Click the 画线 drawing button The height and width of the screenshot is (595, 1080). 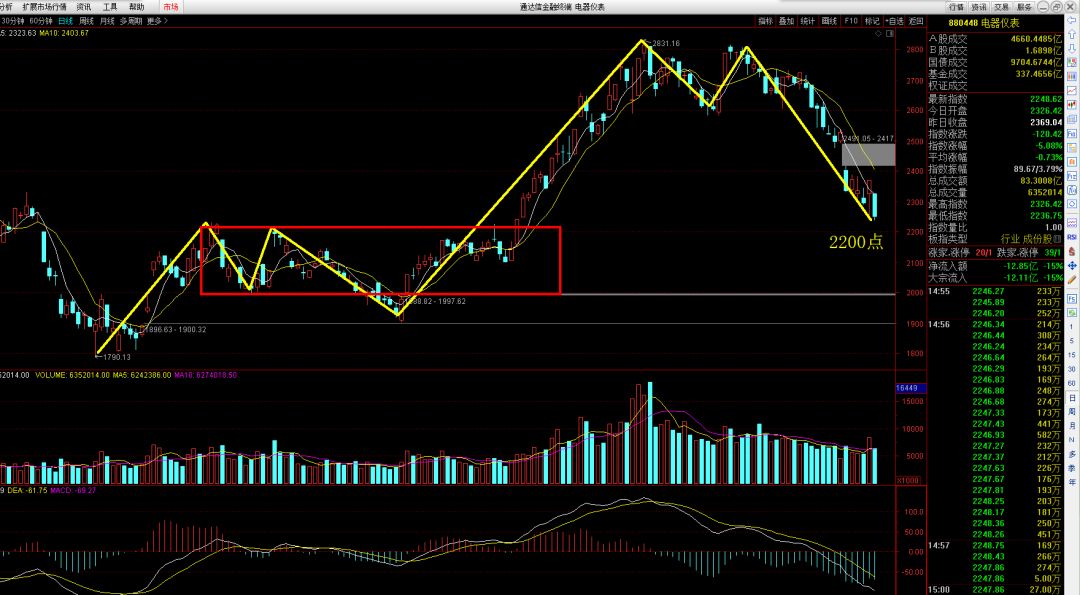(829, 21)
